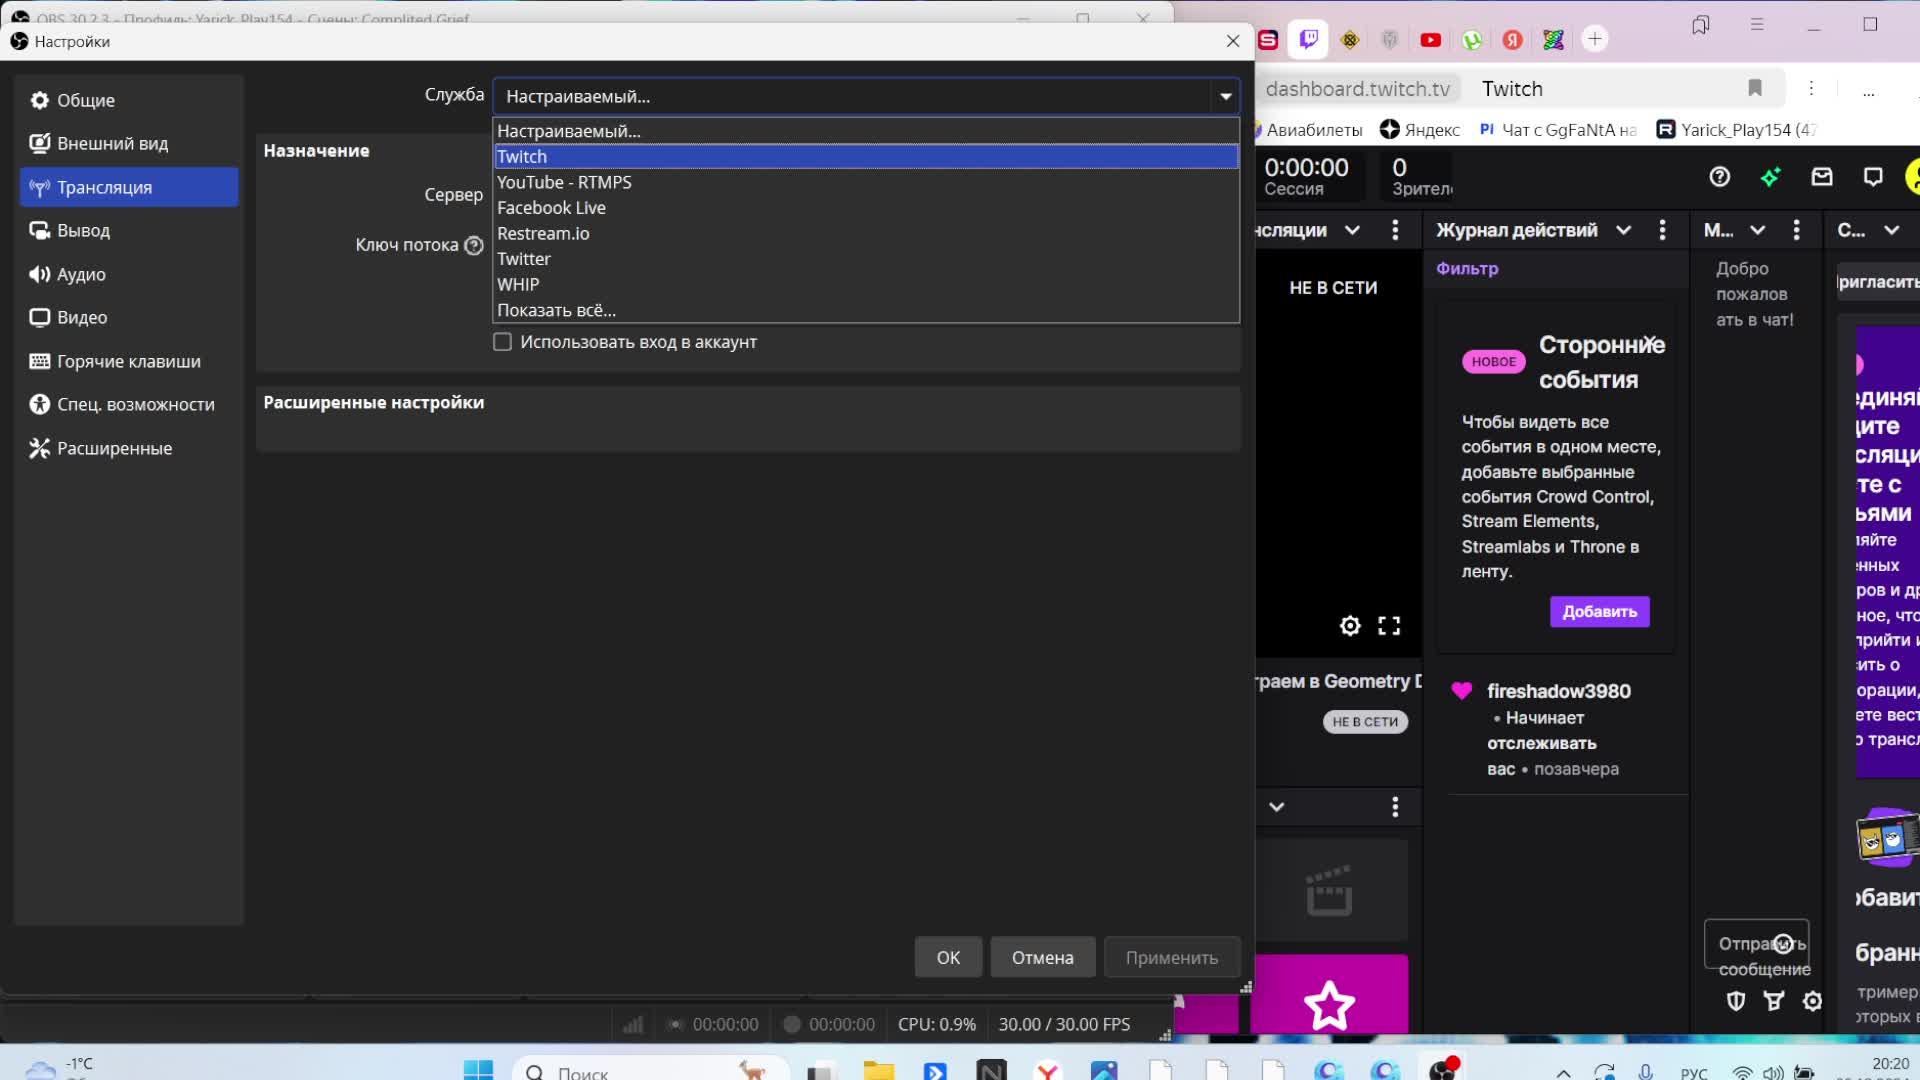Image resolution: width=1920 pixels, height=1080 pixels.
Task: Open the Twitch dashboard help icon
Action: [x=1719, y=177]
